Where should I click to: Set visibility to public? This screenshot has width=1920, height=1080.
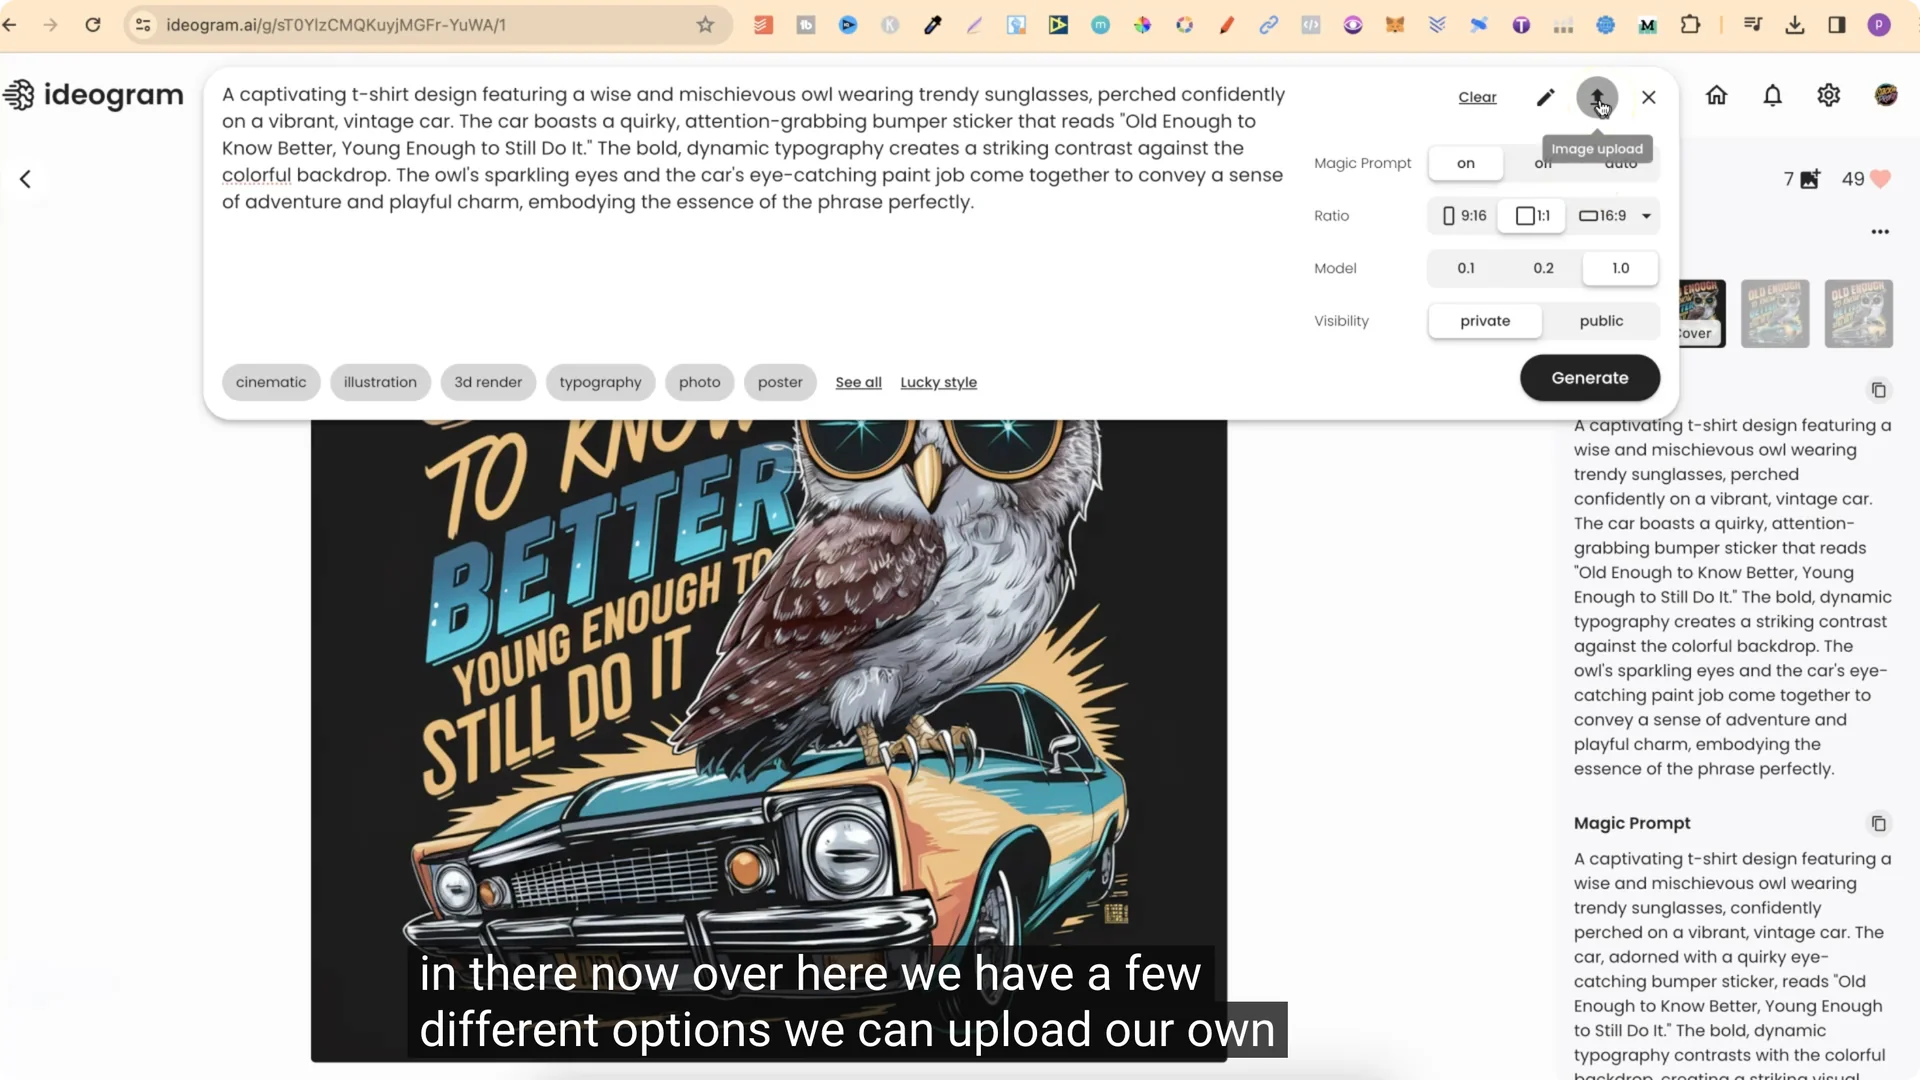[1600, 320]
